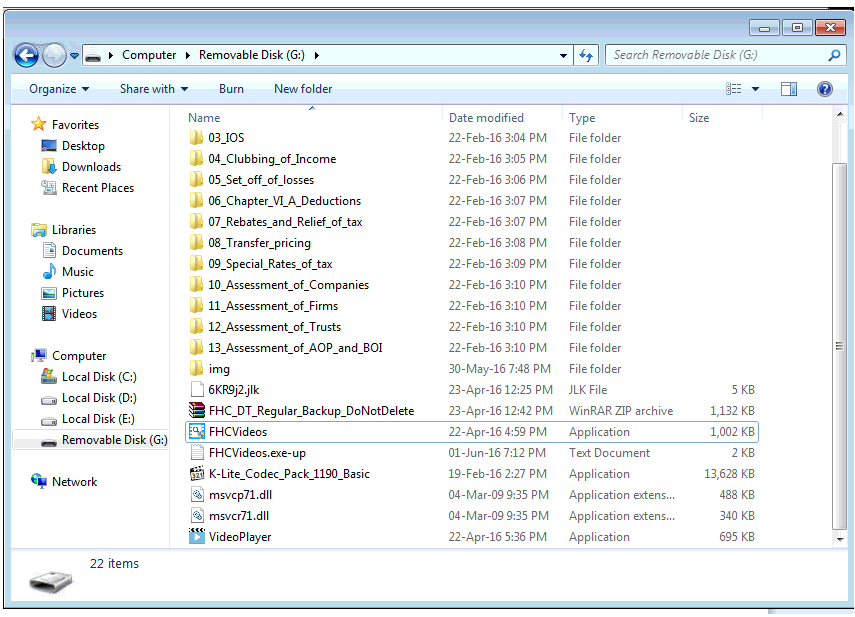Sort files by the Size column header

[x=699, y=118]
